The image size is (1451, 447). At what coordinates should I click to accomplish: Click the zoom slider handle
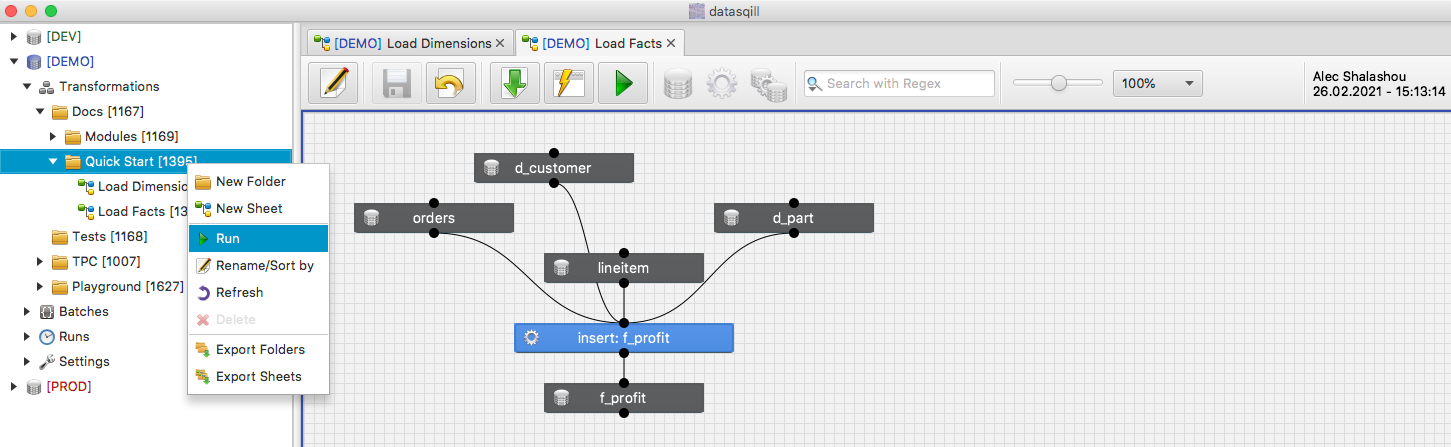coord(1059,84)
